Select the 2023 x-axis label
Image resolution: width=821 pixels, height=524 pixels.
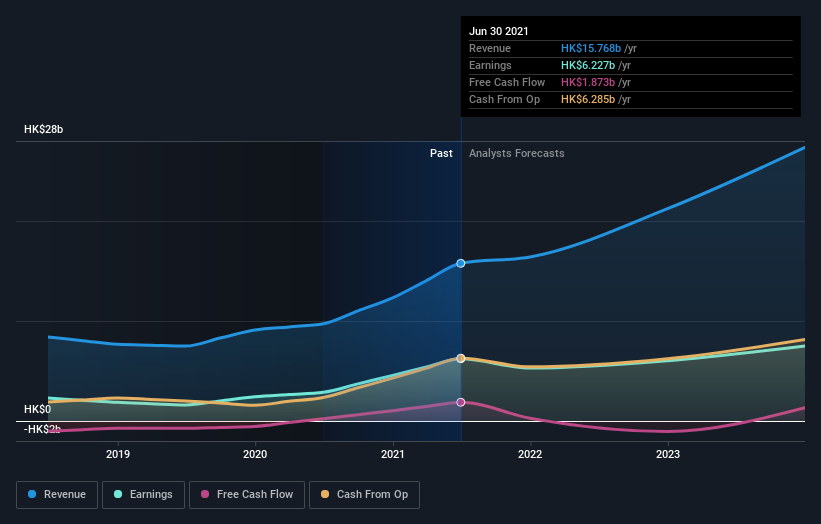click(x=668, y=454)
